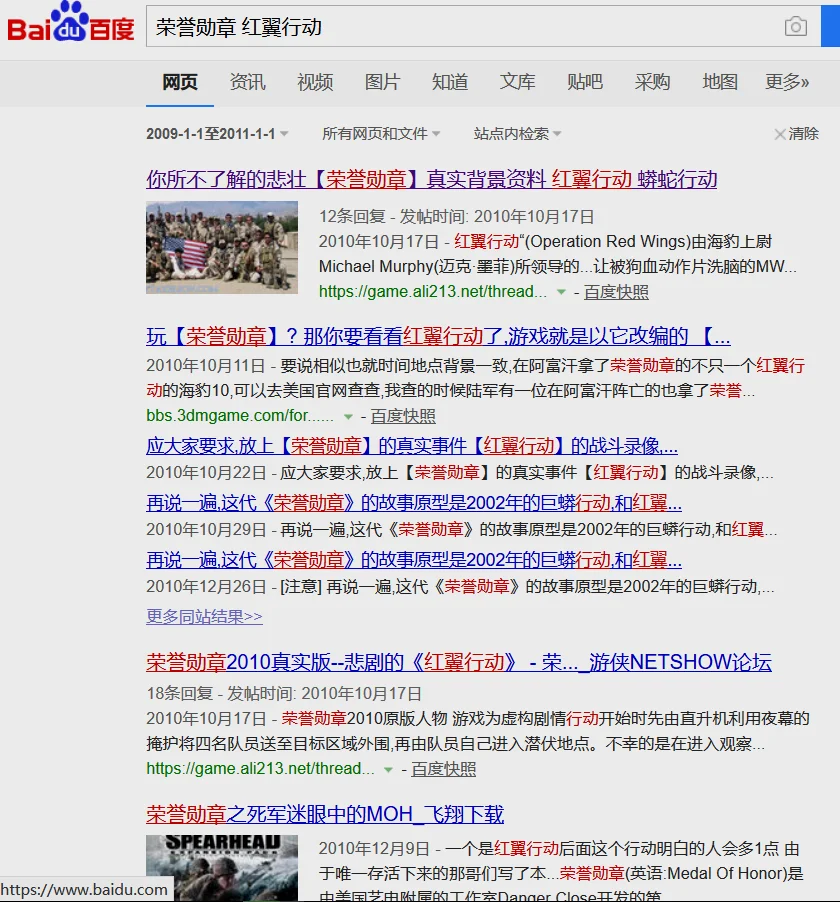Open the 所有网页和文件 dropdown
The image size is (840, 902).
click(381, 134)
